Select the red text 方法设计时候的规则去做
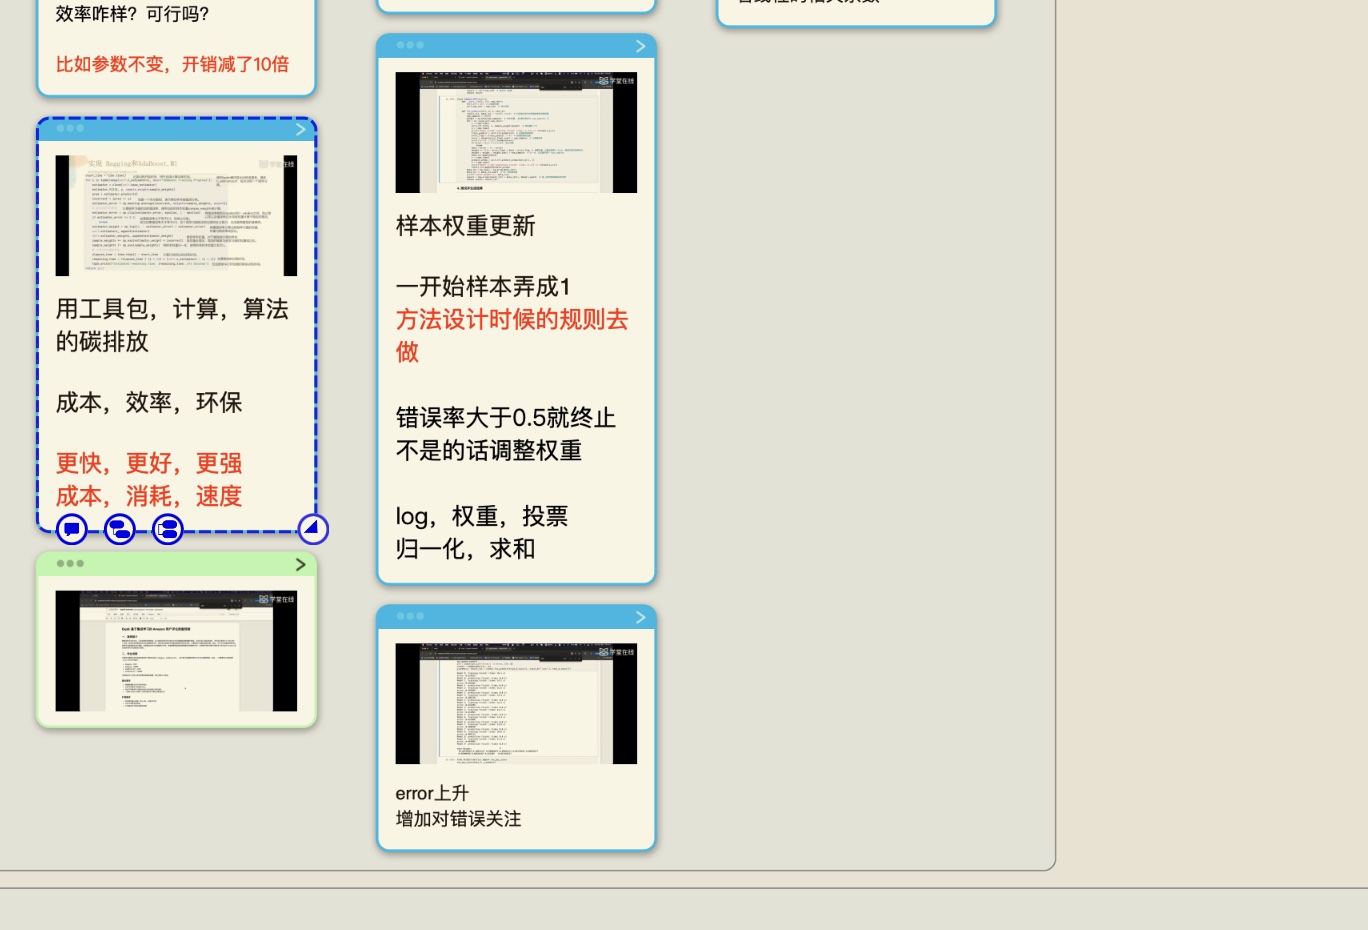1368x930 pixels. point(512,335)
